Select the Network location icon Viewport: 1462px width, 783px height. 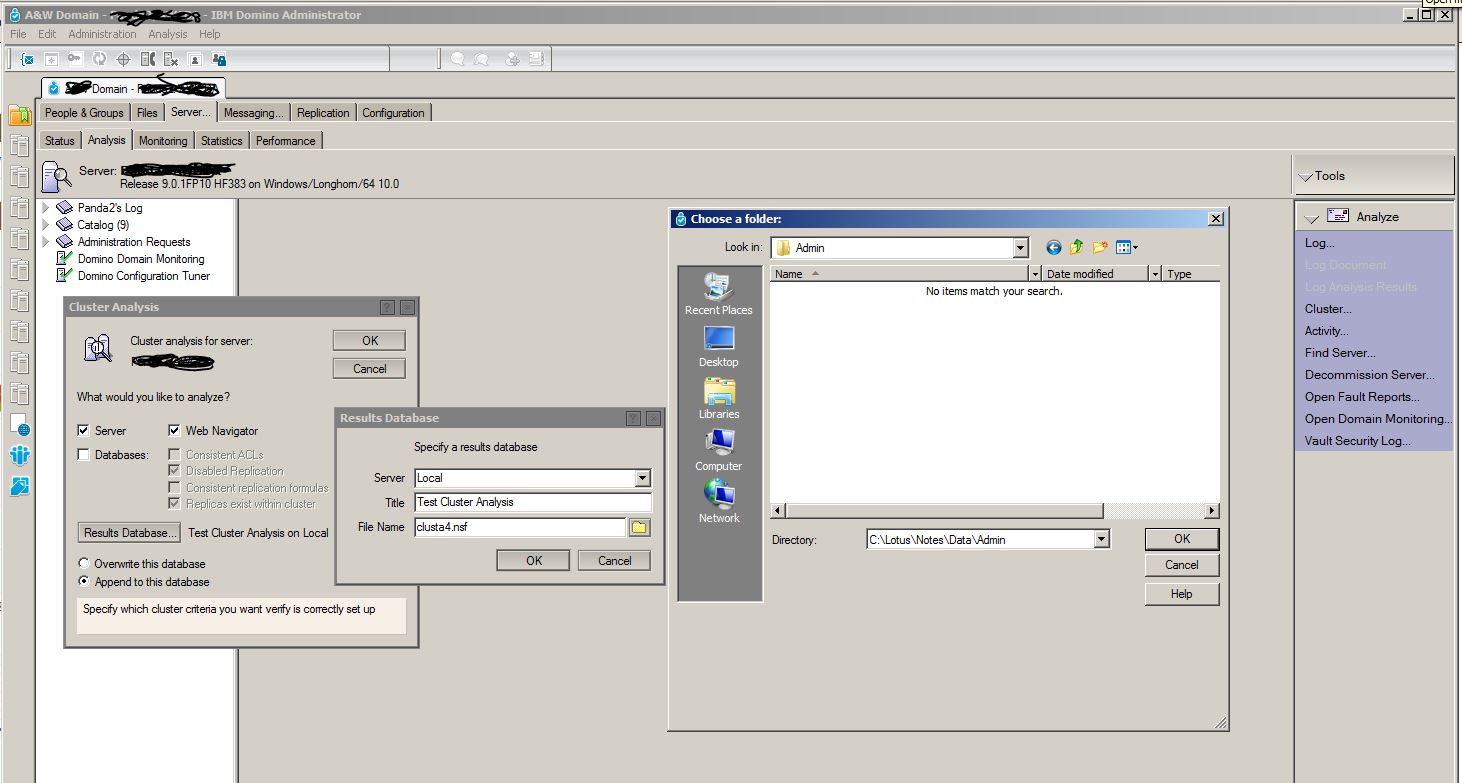tap(719, 502)
